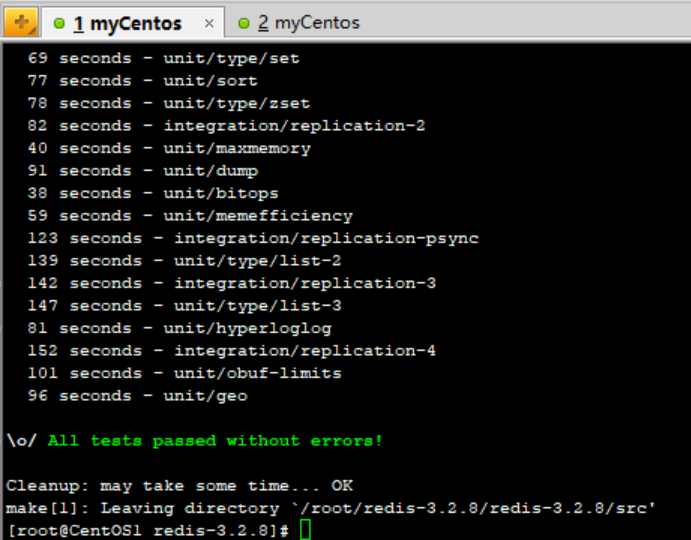Click the 'Leaving directory' make output line
Image resolution: width=691 pixels, height=540 pixels.
(330, 508)
